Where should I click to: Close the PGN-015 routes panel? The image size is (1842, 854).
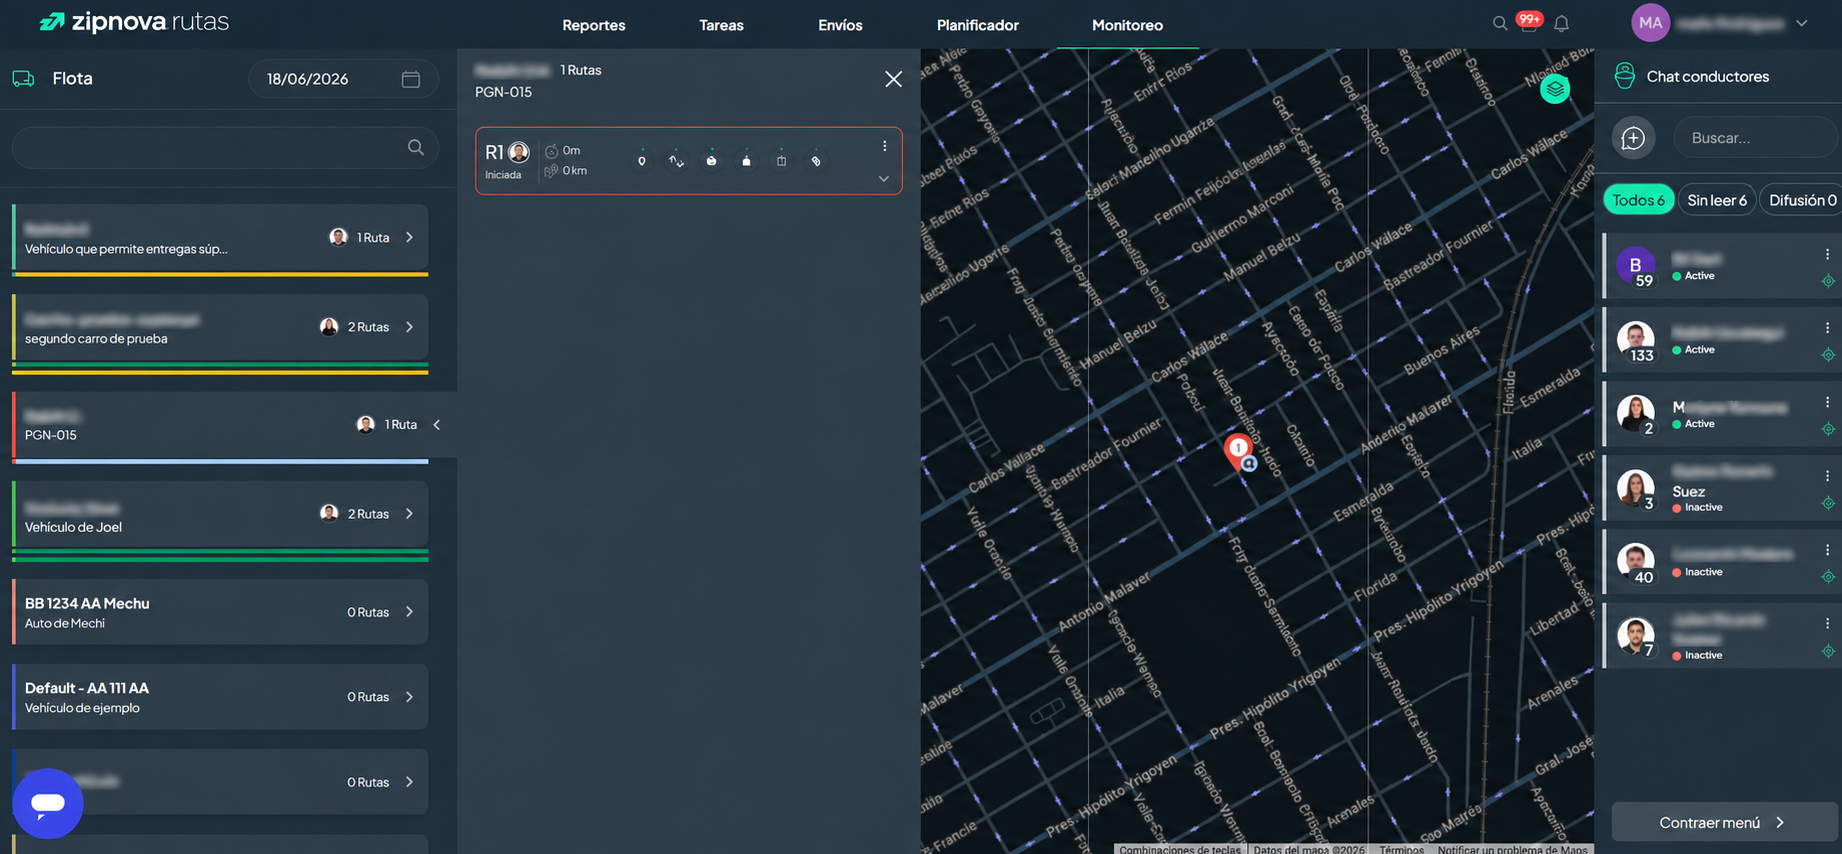pos(893,79)
